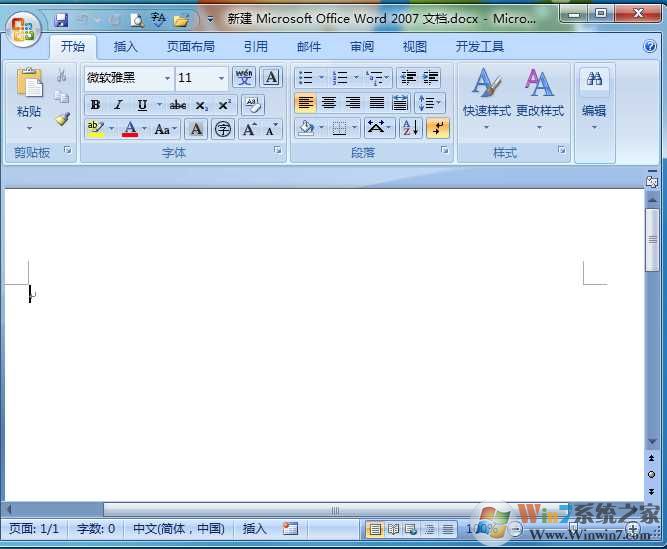The width and height of the screenshot is (667, 549).
Task: Apply character border icon
Action: pos(271,77)
